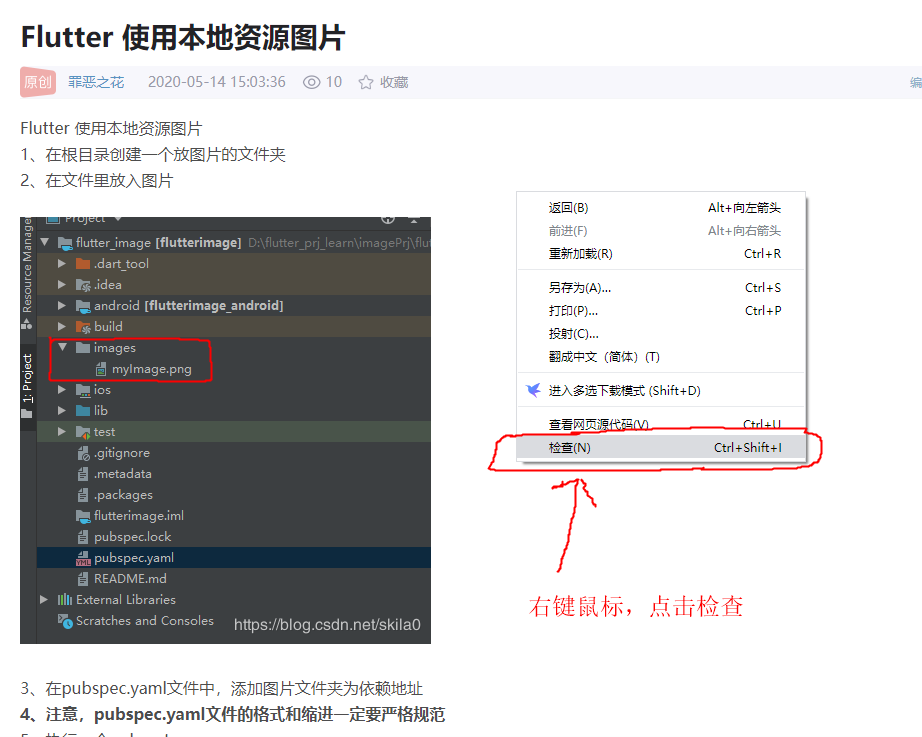Choose 返回(B) in context menu
The width and height of the screenshot is (922, 737).
661,208
